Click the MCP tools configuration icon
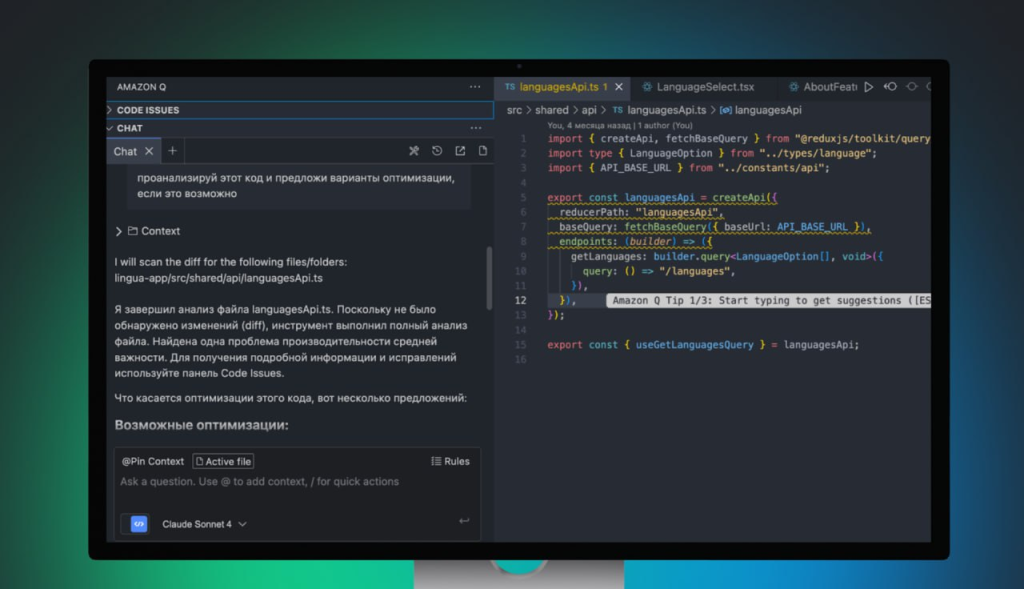This screenshot has width=1024, height=589. (x=414, y=151)
